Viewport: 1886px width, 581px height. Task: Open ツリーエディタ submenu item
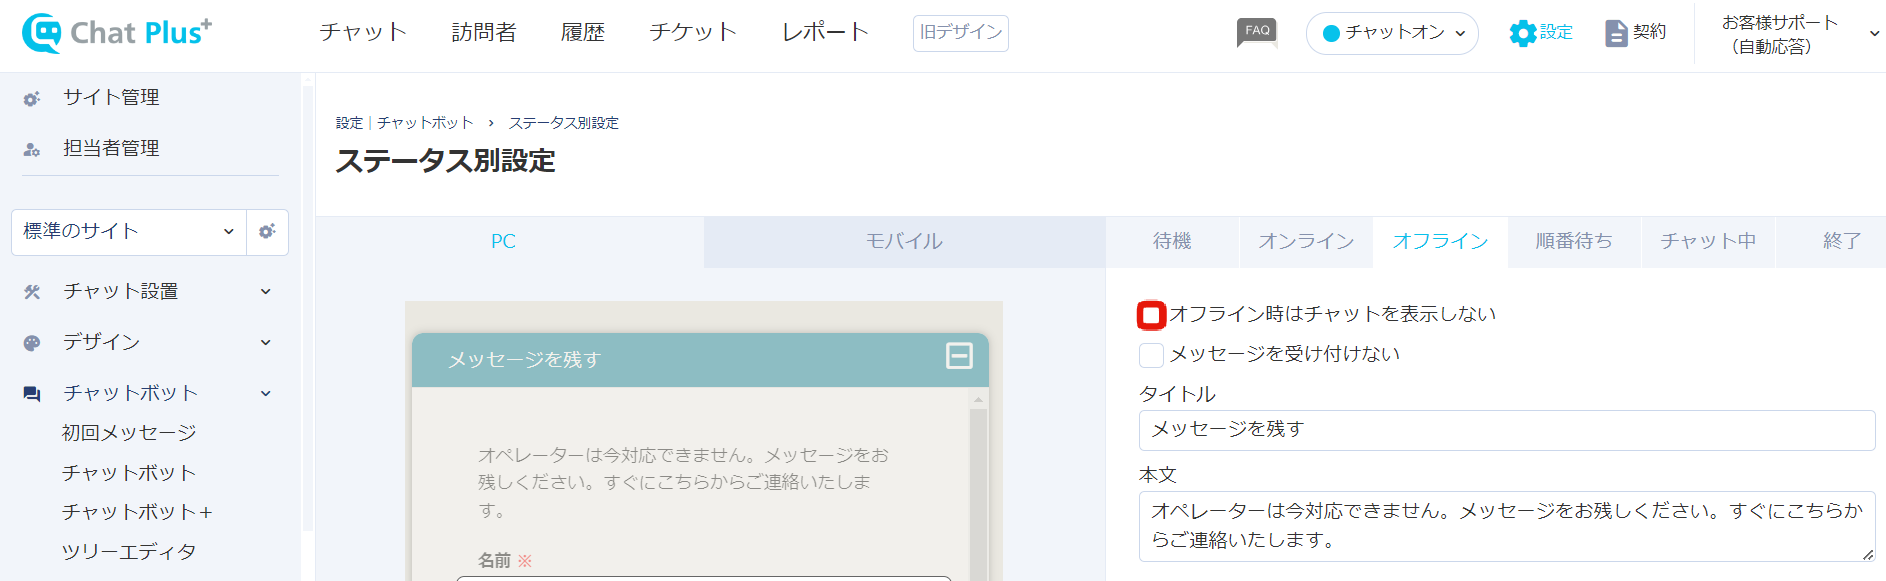point(129,552)
